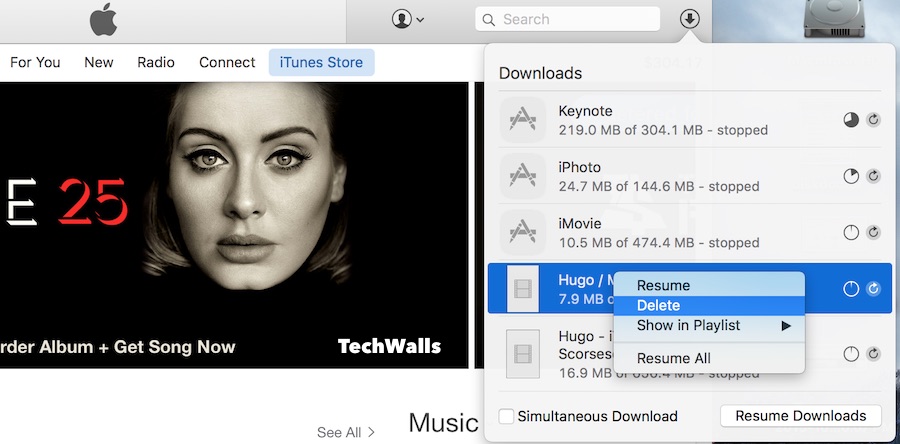Choose Delete from the context menu
Image resolution: width=900 pixels, height=444 pixels.
(x=709, y=305)
